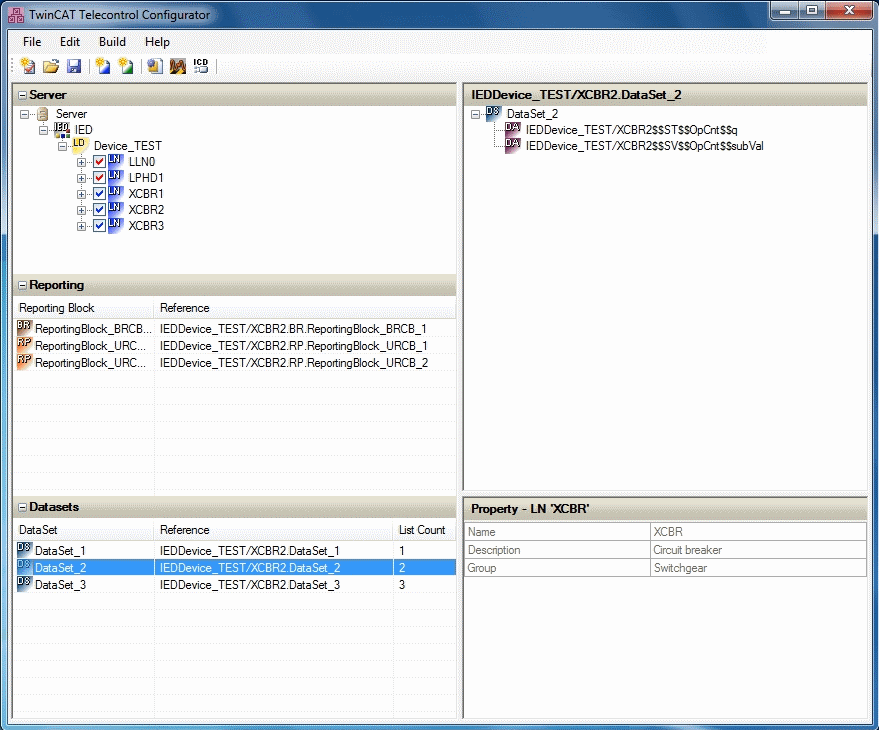Image resolution: width=879 pixels, height=730 pixels.
Task: Toggle the LLN0 checkbox
Action: [100, 162]
